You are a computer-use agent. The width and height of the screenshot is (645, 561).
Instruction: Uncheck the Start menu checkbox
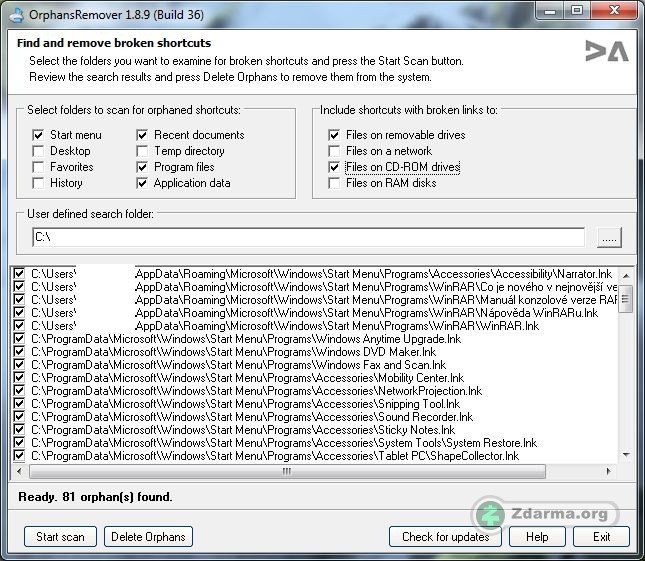click(x=38, y=135)
